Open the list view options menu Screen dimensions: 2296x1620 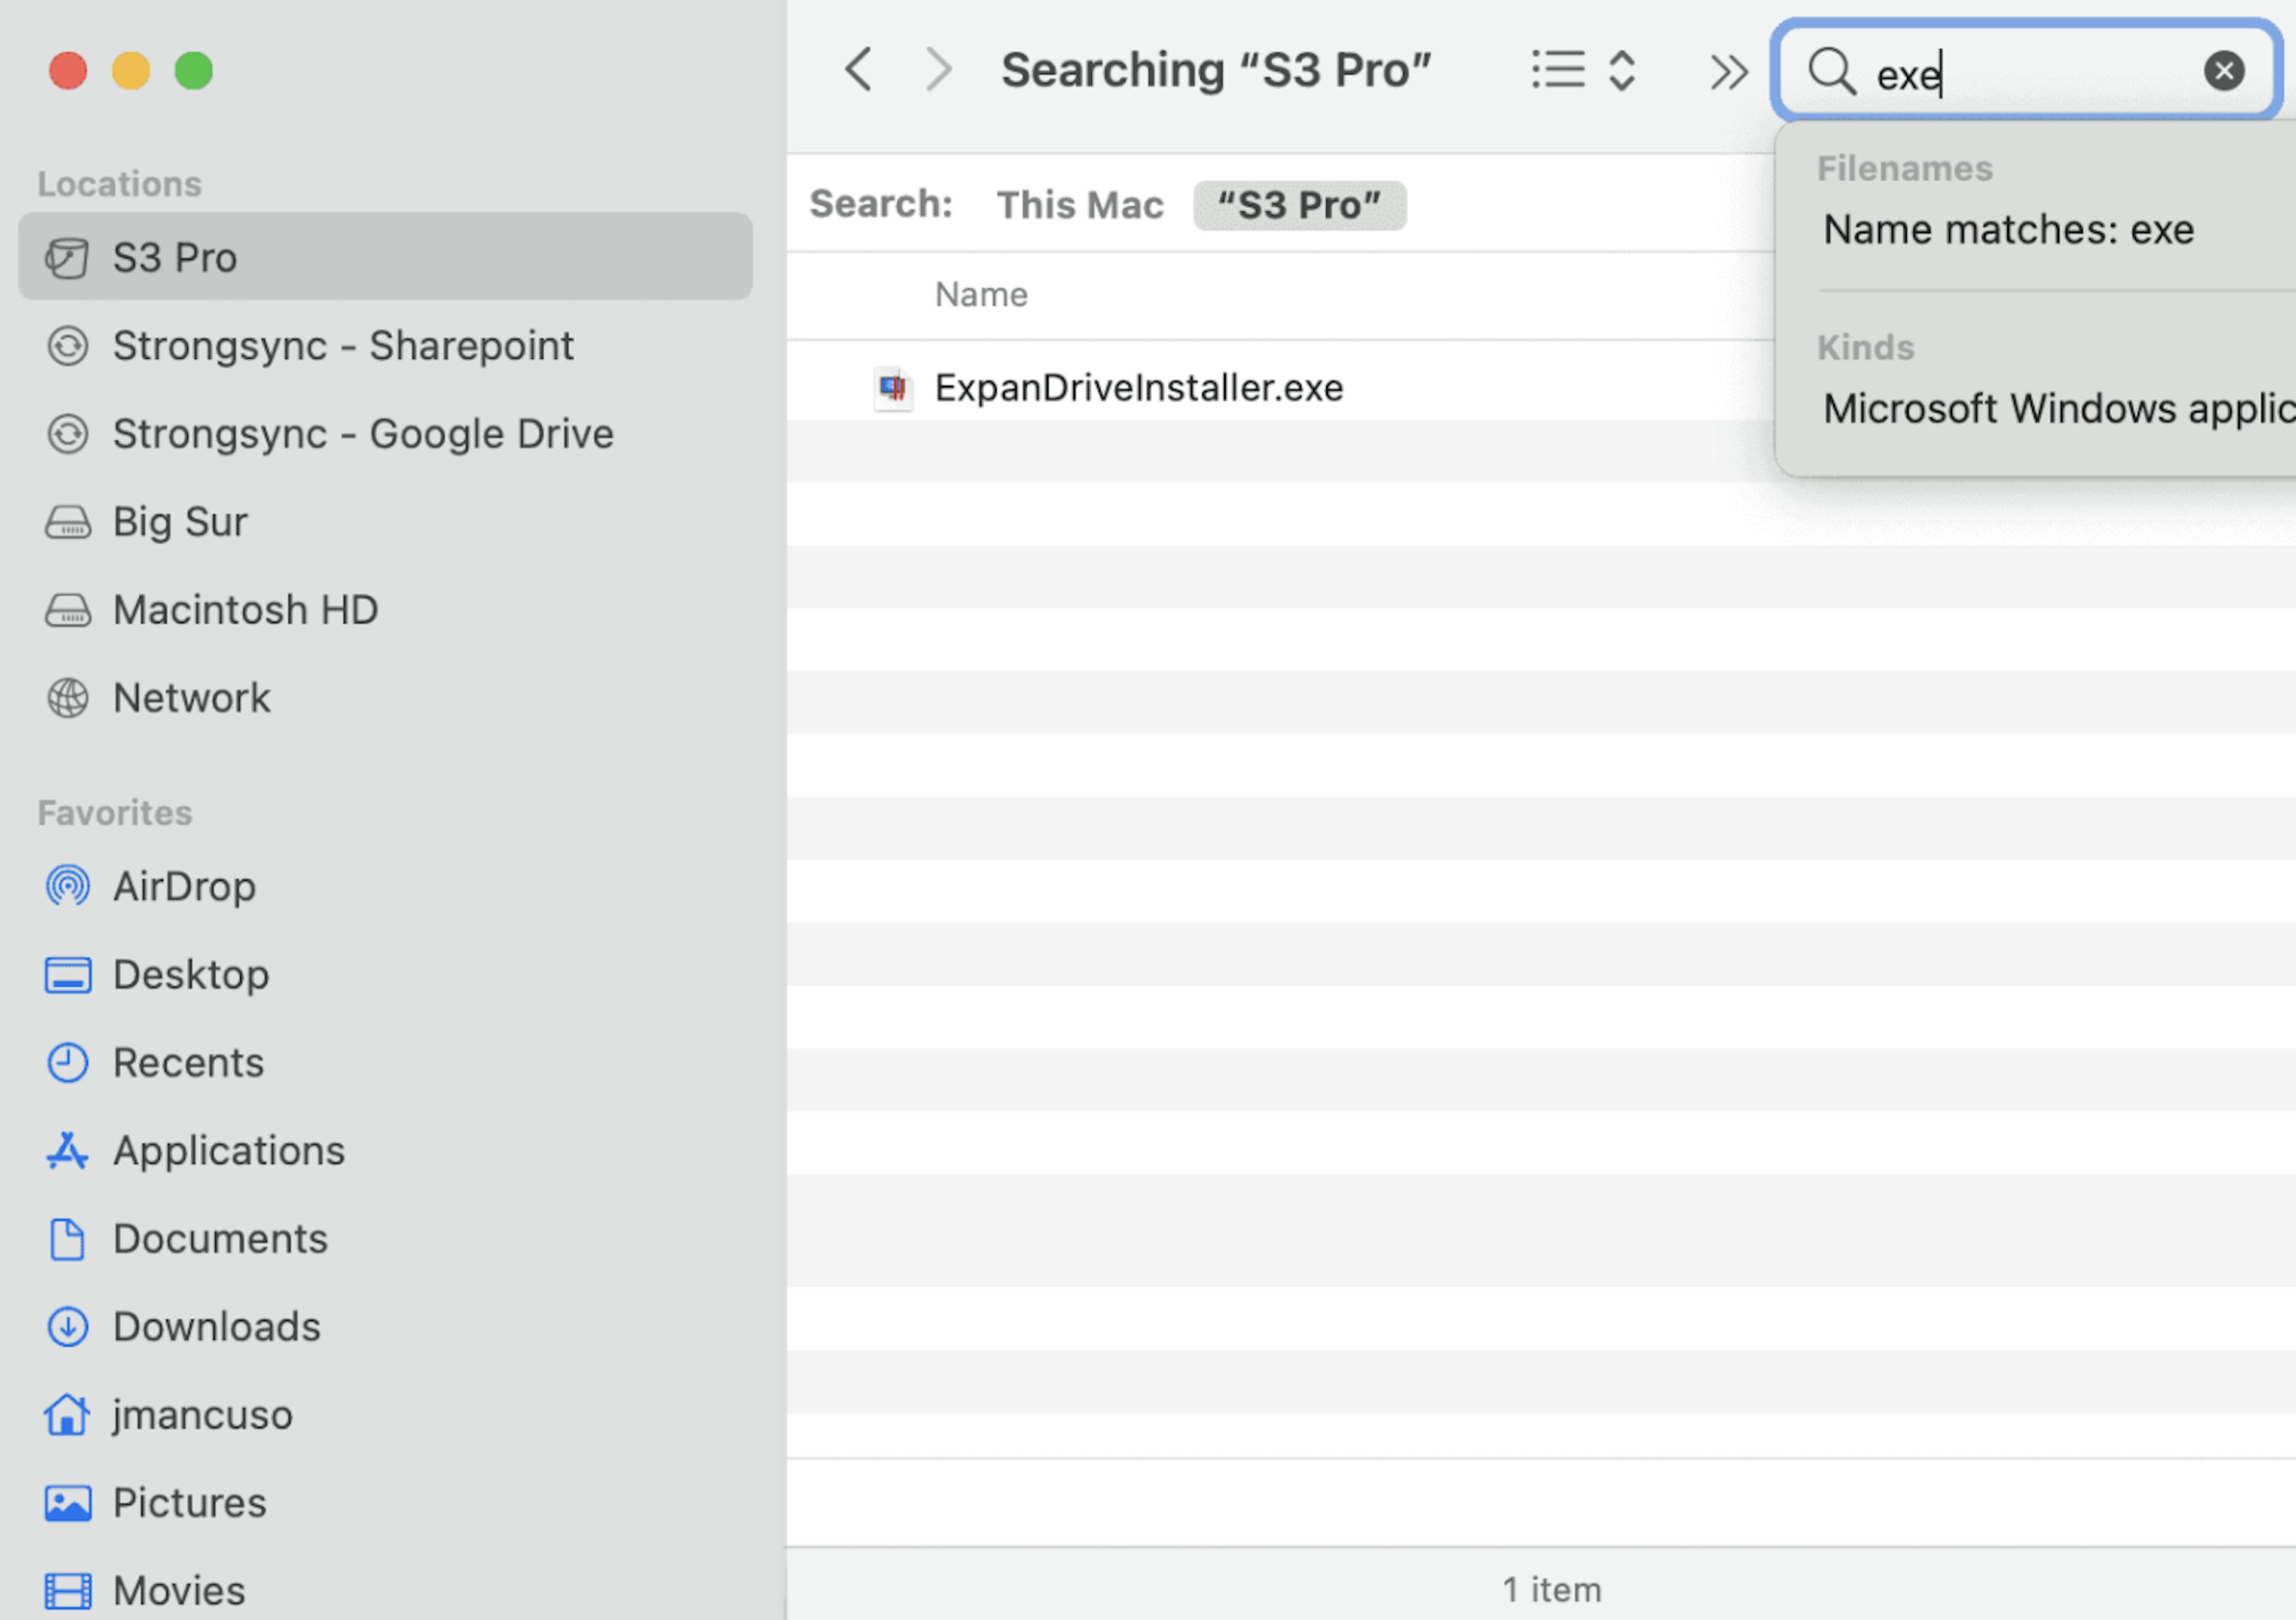(x=1583, y=70)
